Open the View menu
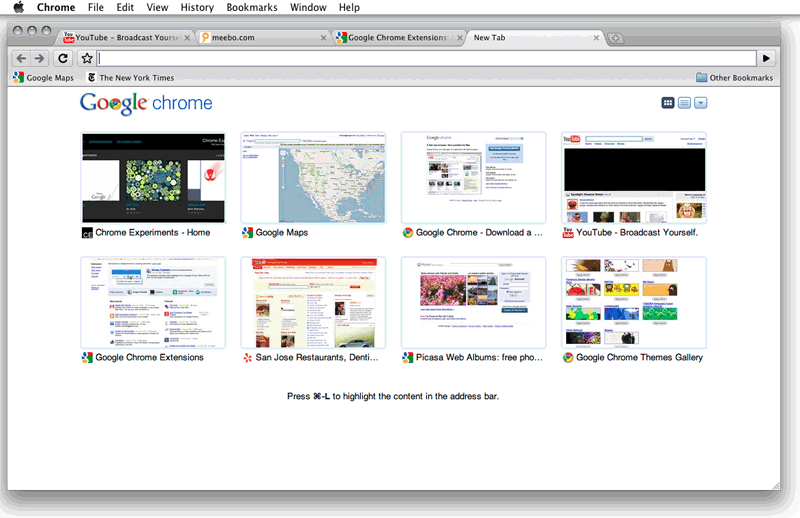 tap(157, 7)
